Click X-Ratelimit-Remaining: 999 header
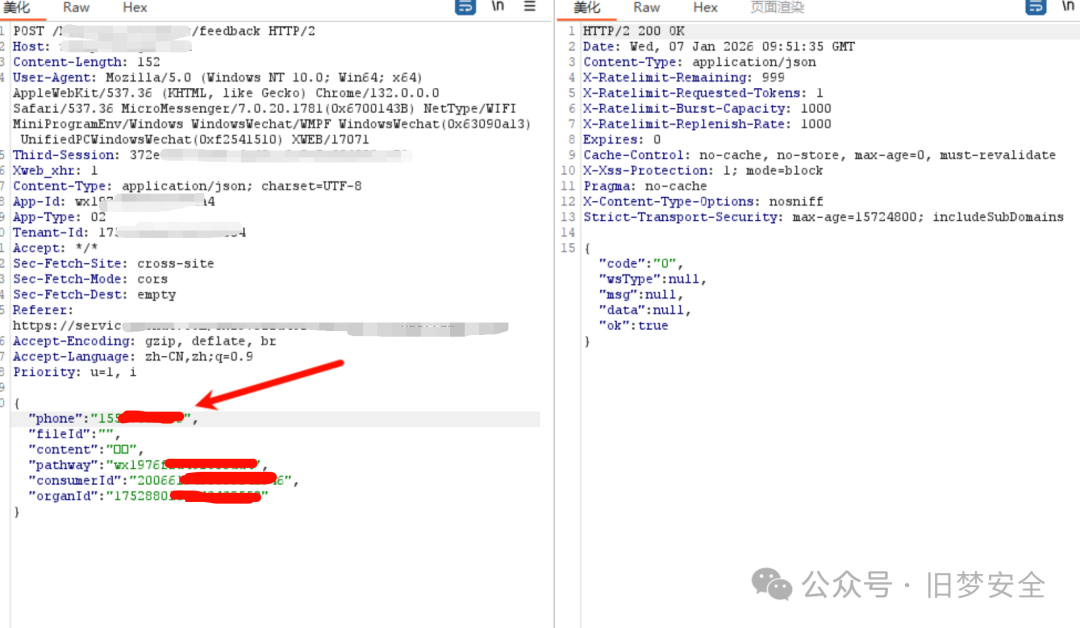Viewport: 1080px width, 628px height. [x=684, y=78]
